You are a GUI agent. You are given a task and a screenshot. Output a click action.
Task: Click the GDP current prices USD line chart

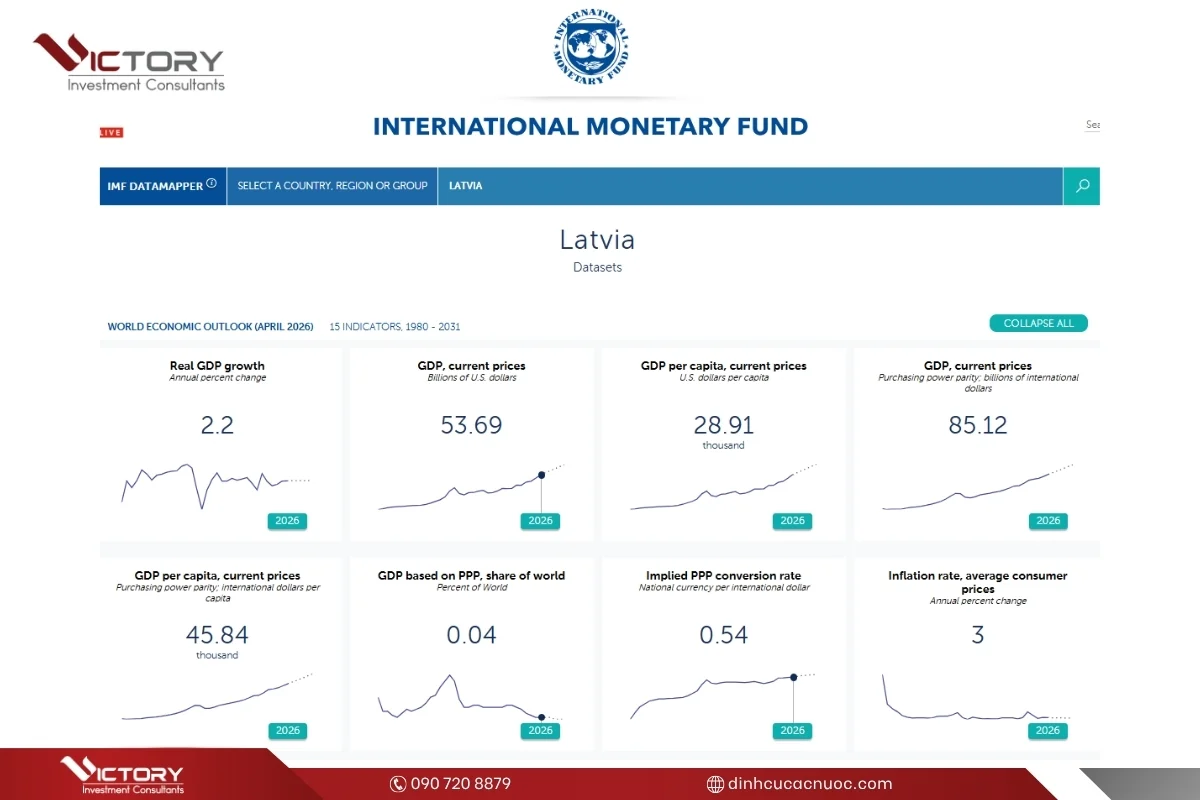coord(471,488)
